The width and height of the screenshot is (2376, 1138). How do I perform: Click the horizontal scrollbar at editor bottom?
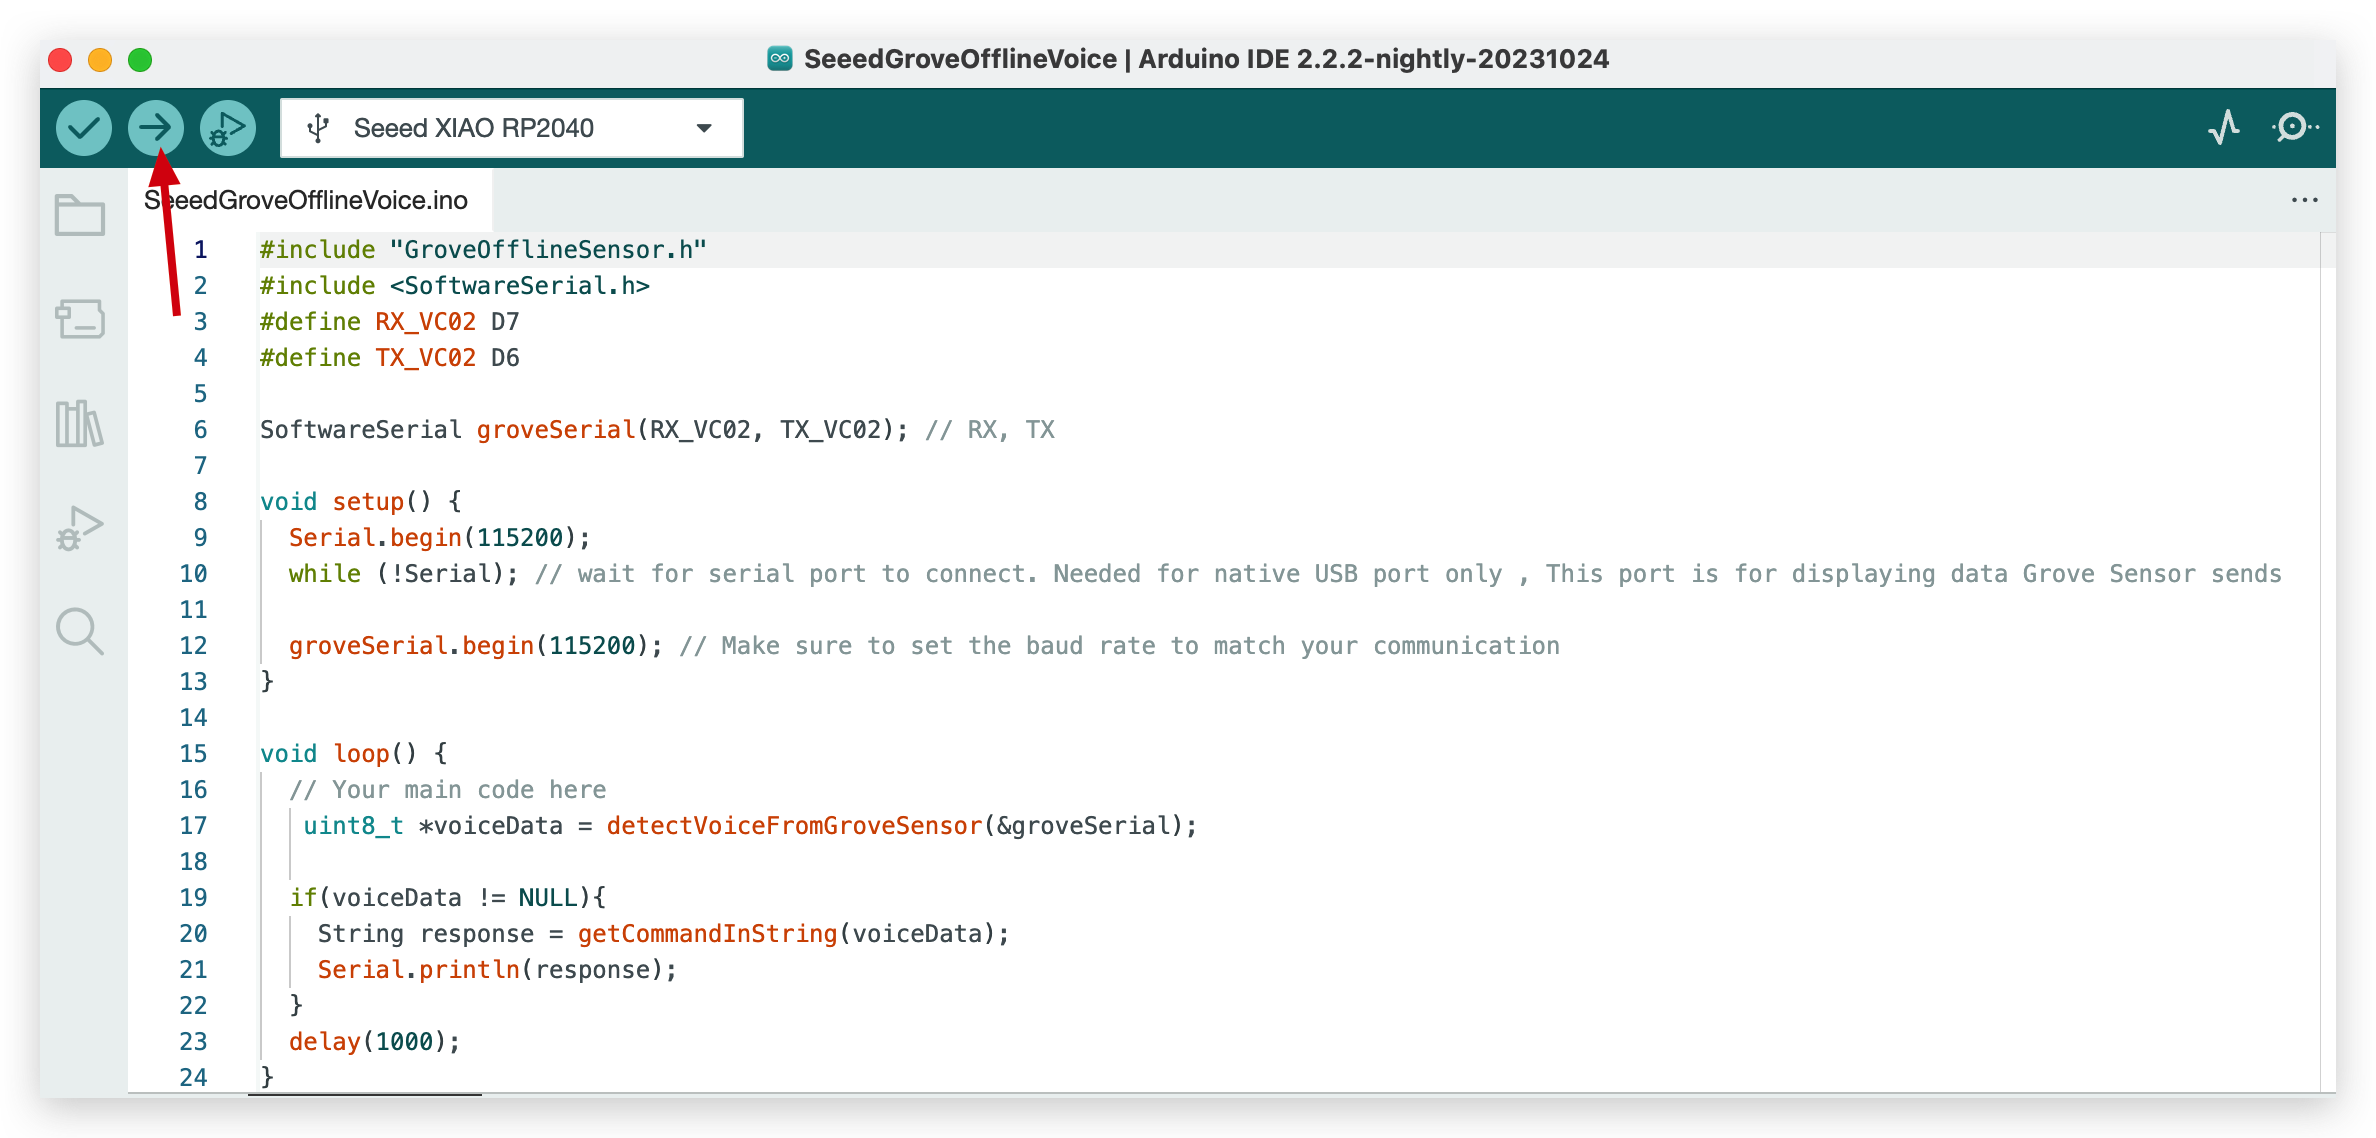(365, 1094)
